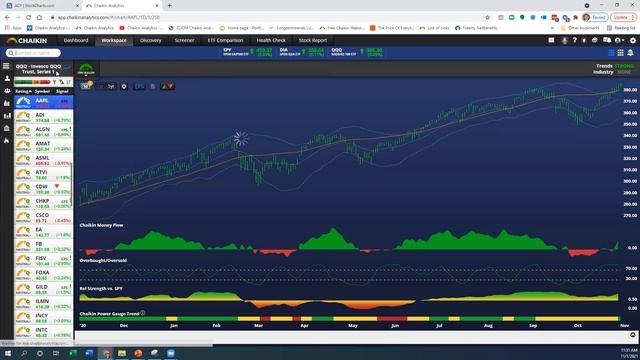Go to the Screener tab
The image size is (640, 360).
tap(184, 40)
